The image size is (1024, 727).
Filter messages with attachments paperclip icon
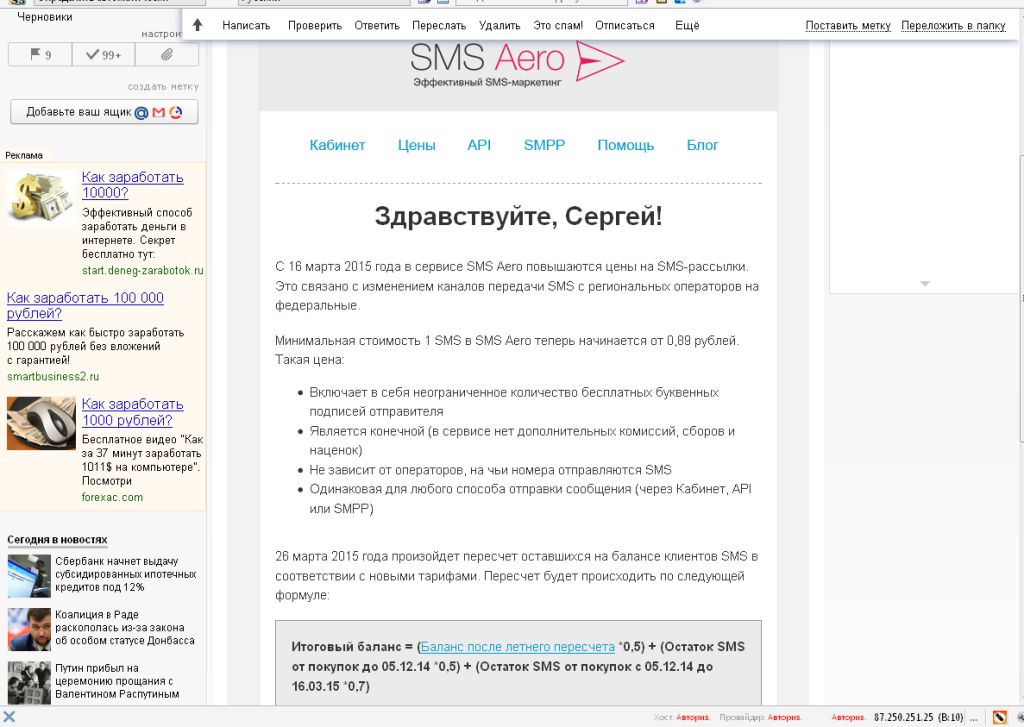tap(167, 55)
